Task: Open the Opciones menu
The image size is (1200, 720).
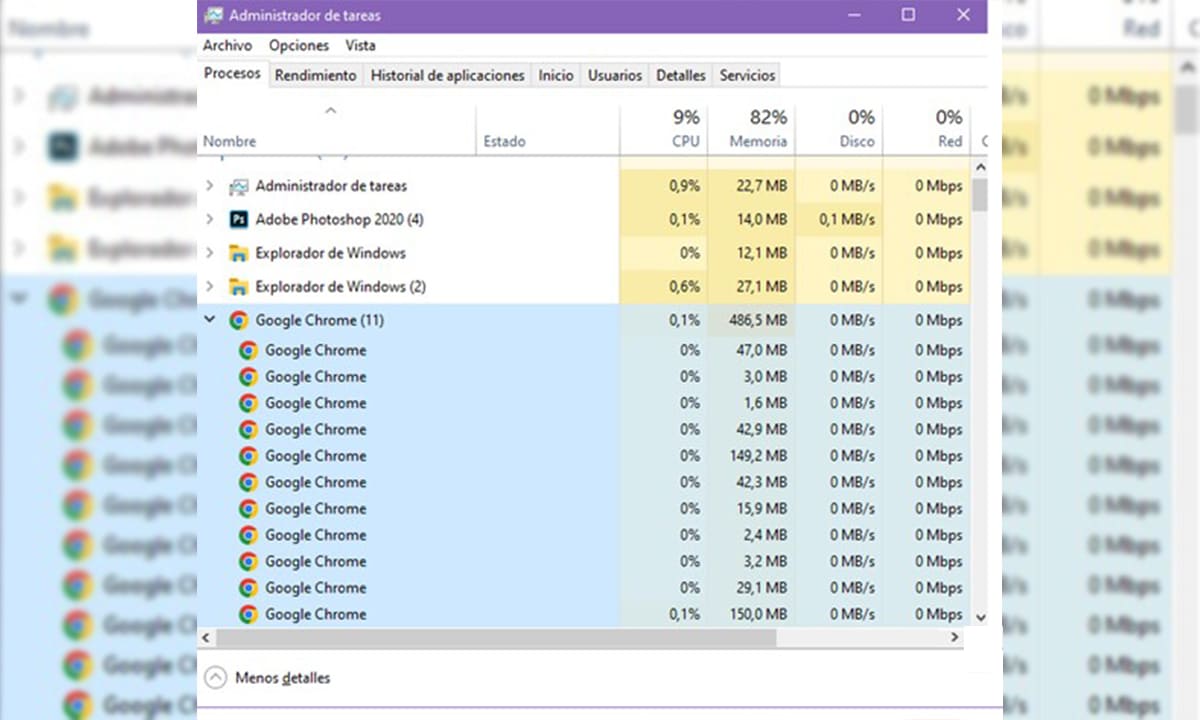Action: (x=299, y=46)
